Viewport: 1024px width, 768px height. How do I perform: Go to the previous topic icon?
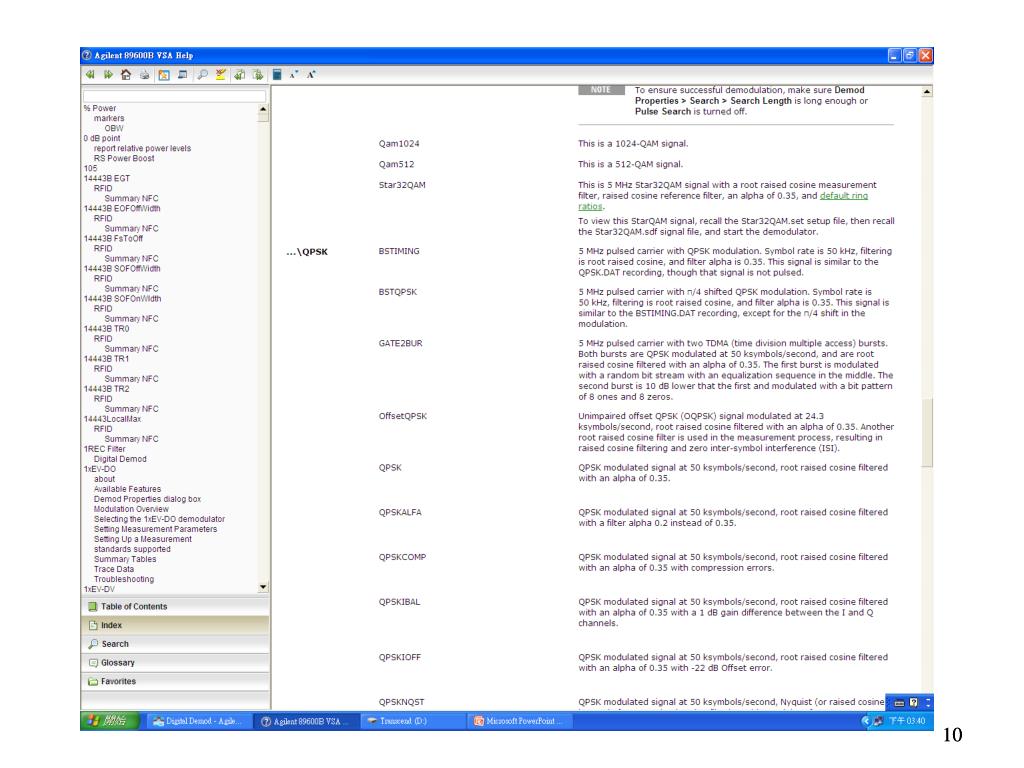click(x=240, y=75)
